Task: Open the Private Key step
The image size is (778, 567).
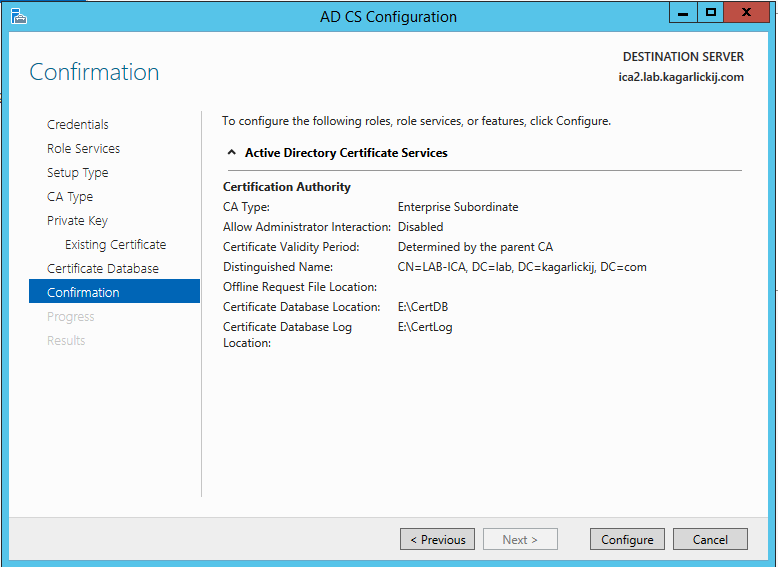Action: pos(77,221)
